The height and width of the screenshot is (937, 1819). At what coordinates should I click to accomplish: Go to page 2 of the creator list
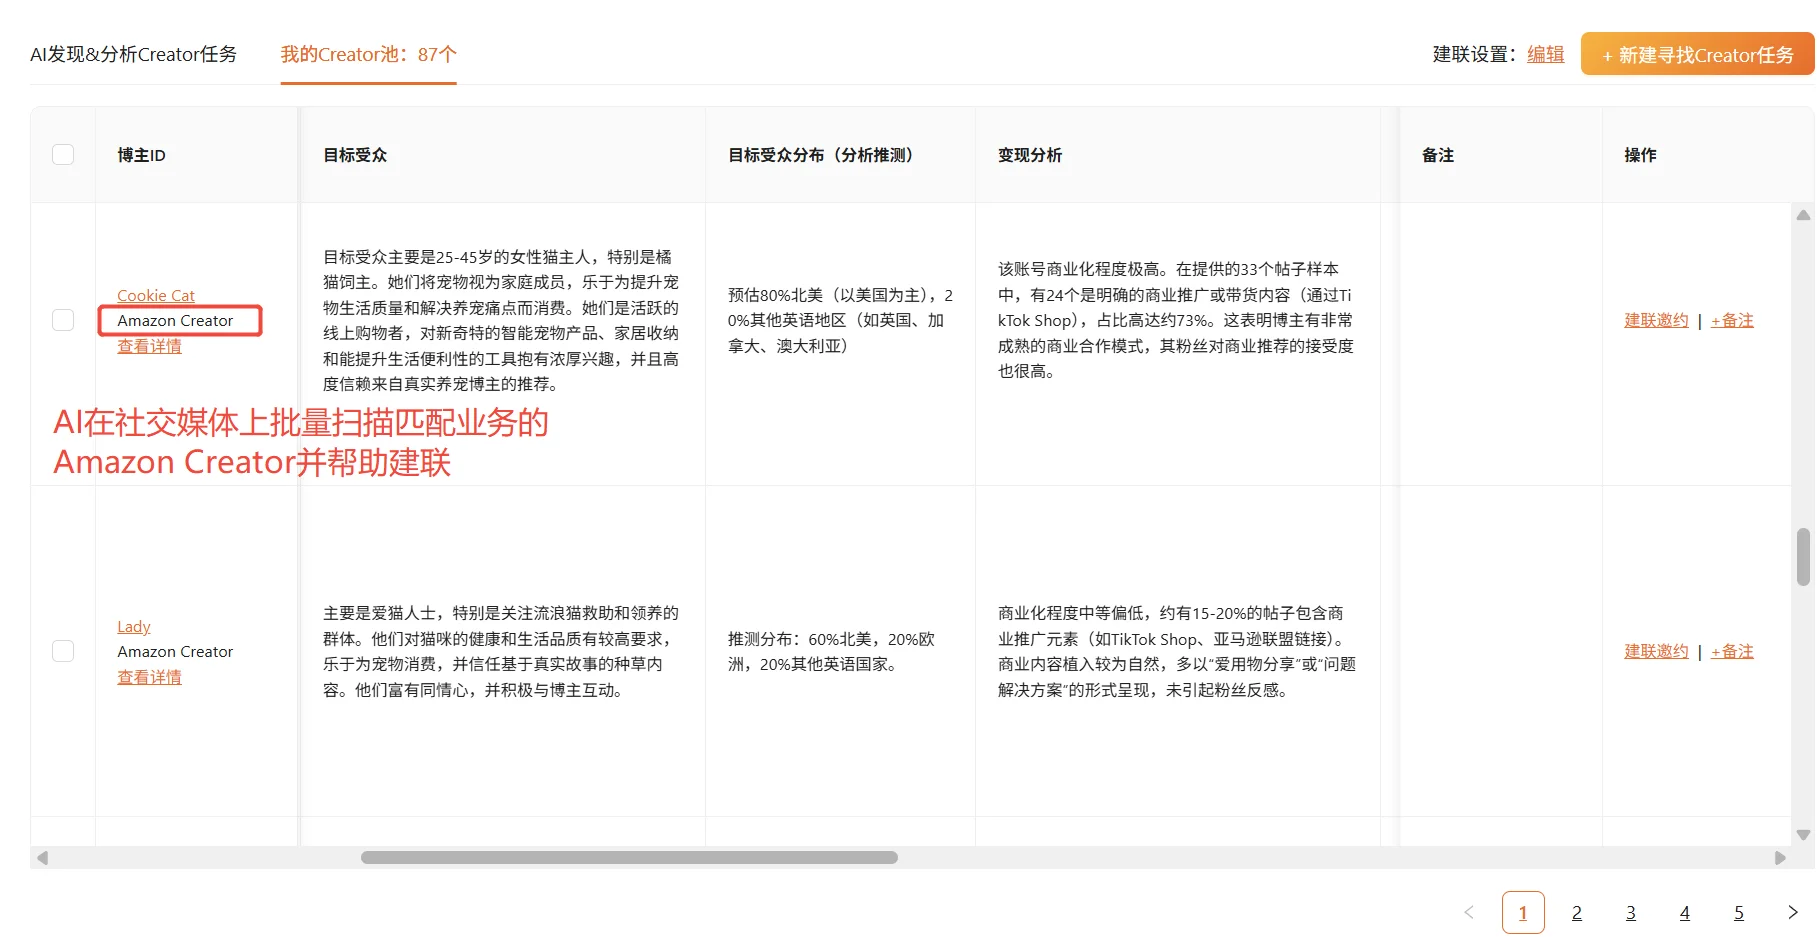[1576, 911]
